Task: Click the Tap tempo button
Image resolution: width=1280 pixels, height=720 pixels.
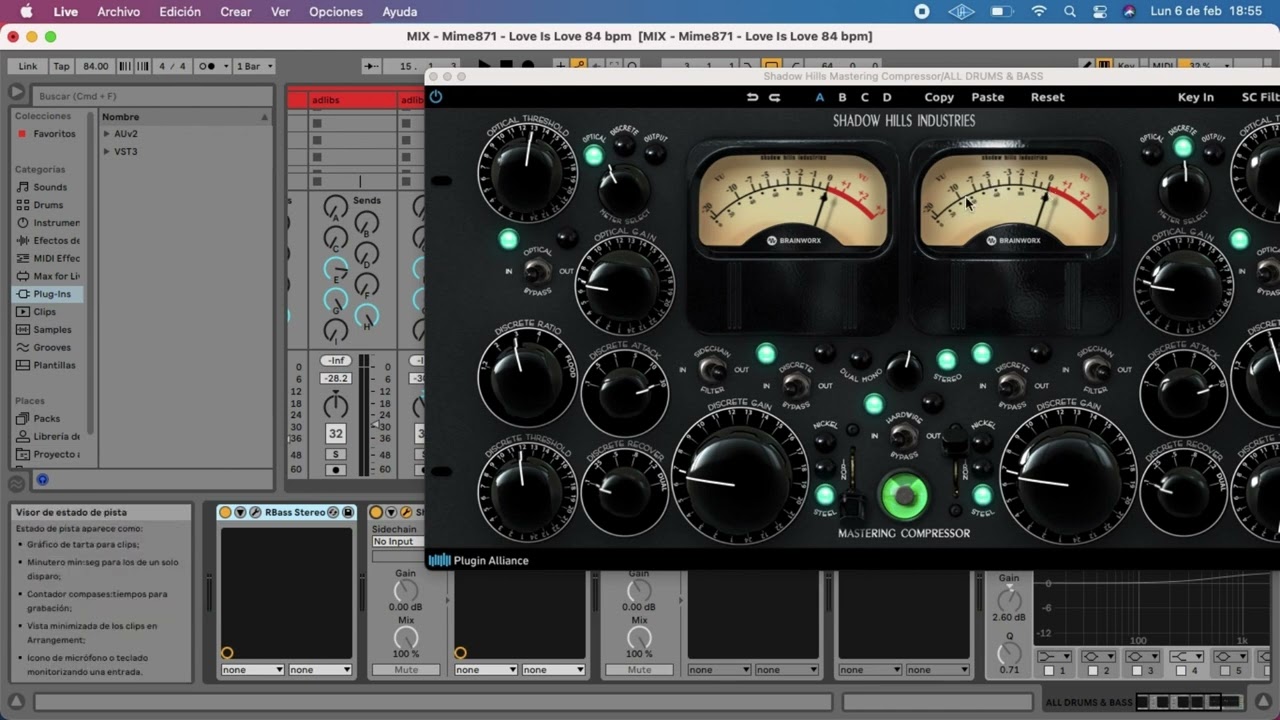Action: click(x=62, y=66)
